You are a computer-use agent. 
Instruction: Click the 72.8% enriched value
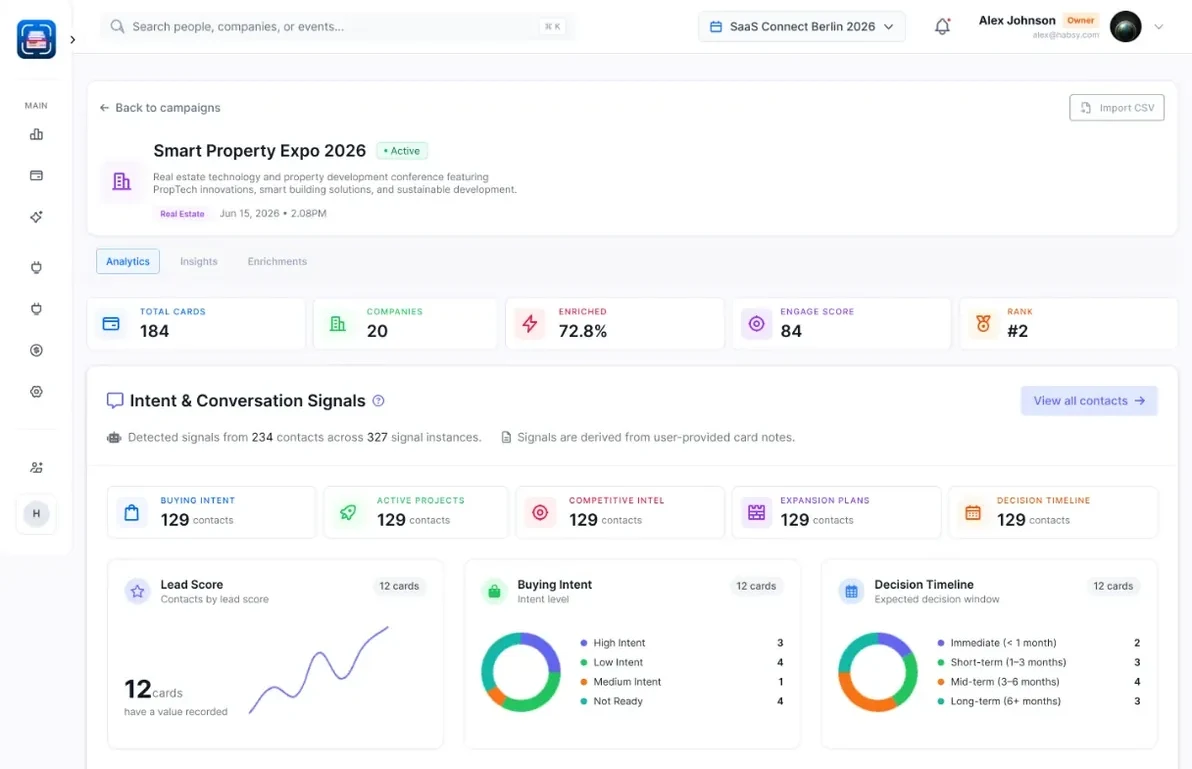pos(582,331)
